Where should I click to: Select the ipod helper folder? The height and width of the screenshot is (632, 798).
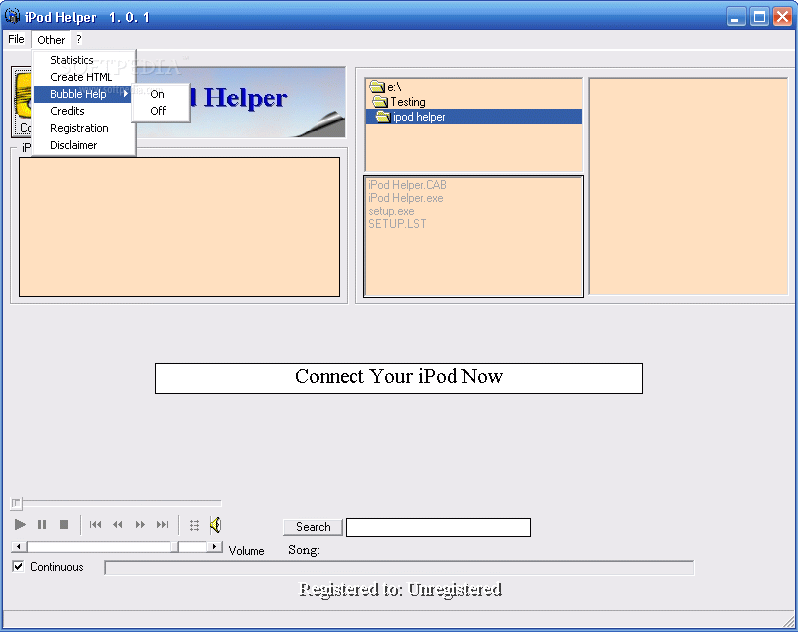tap(473, 117)
